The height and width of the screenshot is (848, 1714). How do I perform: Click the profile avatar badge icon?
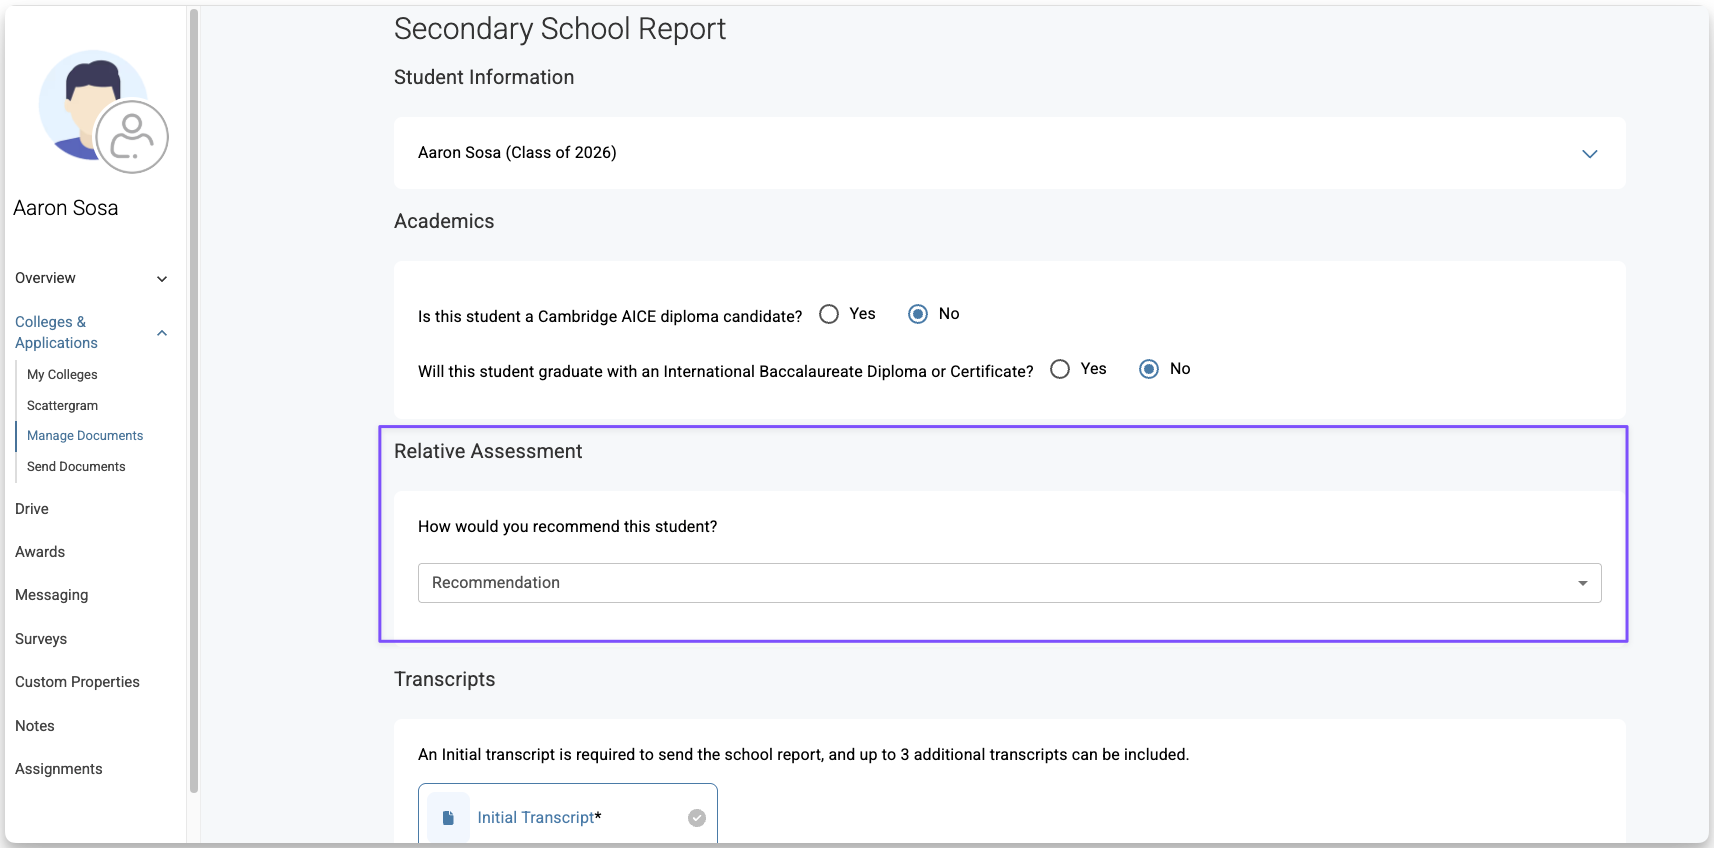(x=132, y=137)
